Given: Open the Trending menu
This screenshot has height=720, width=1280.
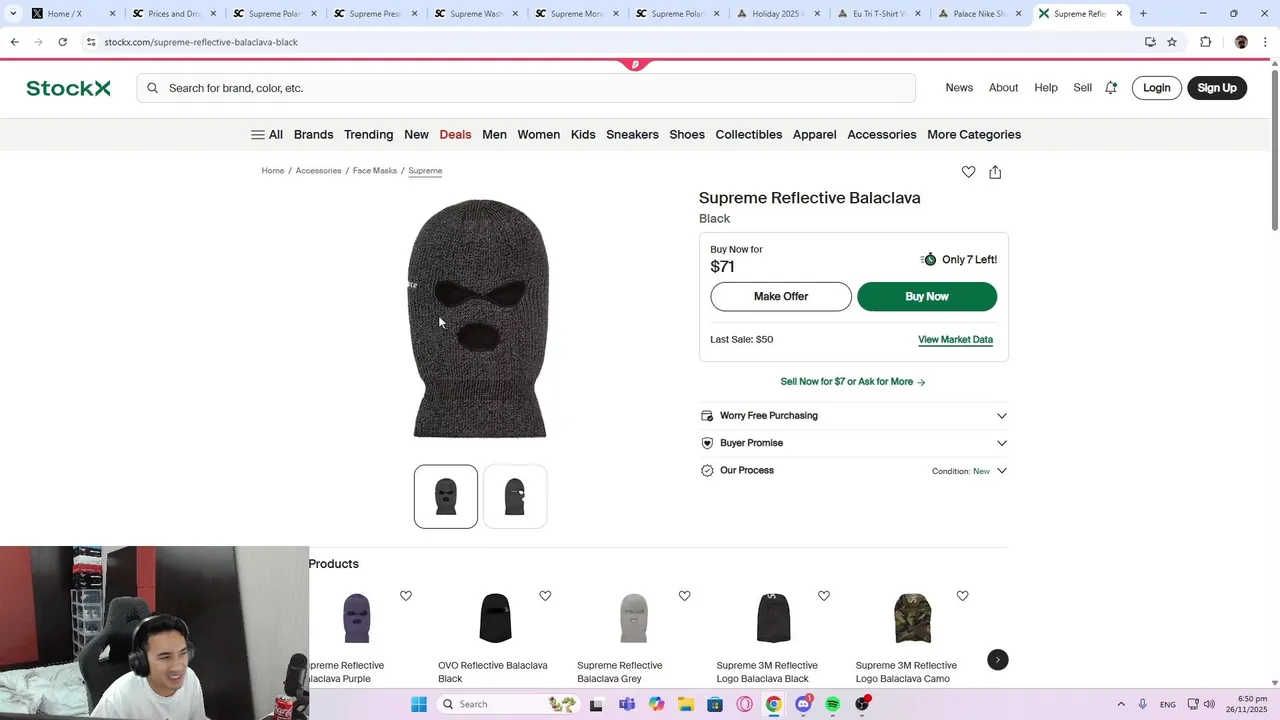Looking at the screenshot, I should coord(368,135).
